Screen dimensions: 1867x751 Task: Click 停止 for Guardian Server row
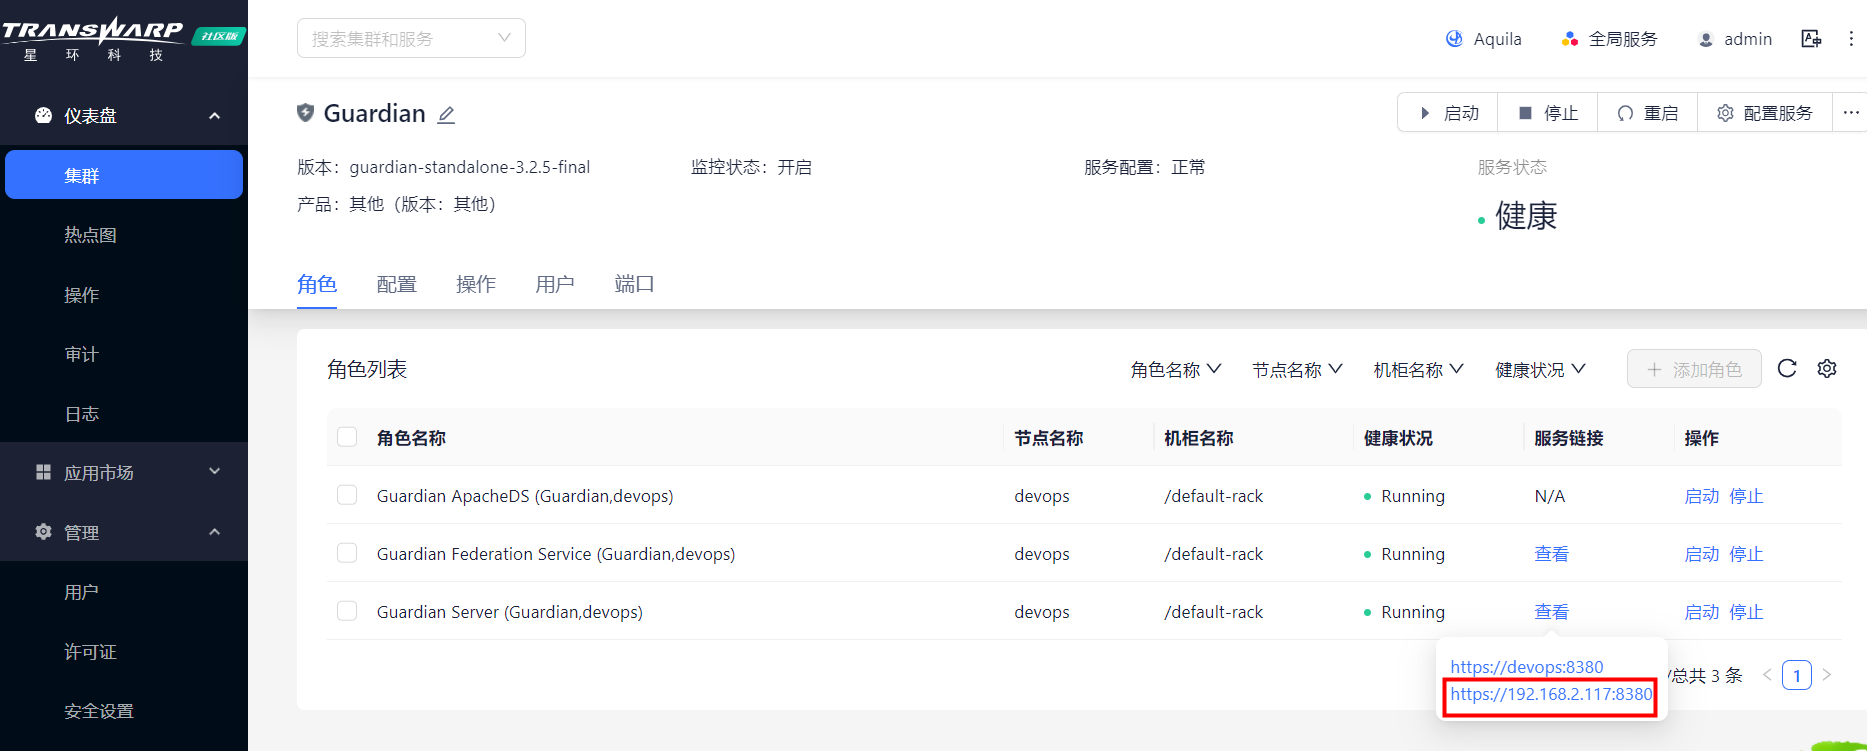pyautogui.click(x=1747, y=612)
